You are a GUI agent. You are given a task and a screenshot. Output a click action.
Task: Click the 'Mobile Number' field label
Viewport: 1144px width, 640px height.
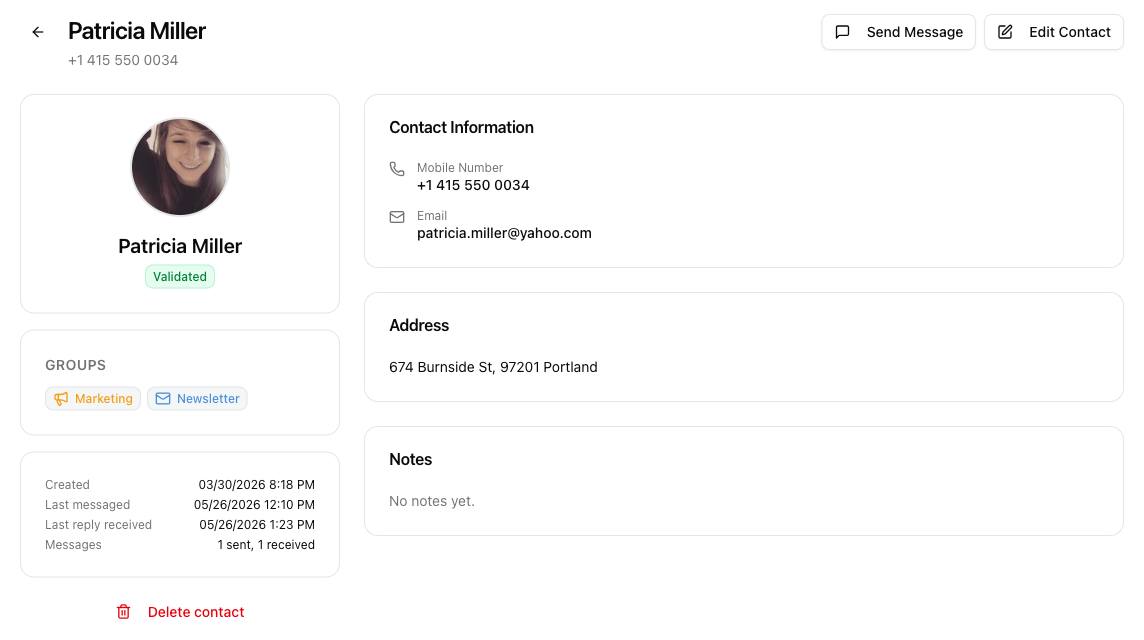[x=460, y=168]
